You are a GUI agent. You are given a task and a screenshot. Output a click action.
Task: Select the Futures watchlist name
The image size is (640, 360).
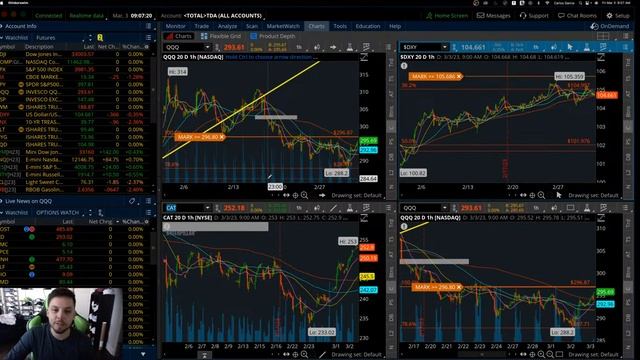point(46,38)
